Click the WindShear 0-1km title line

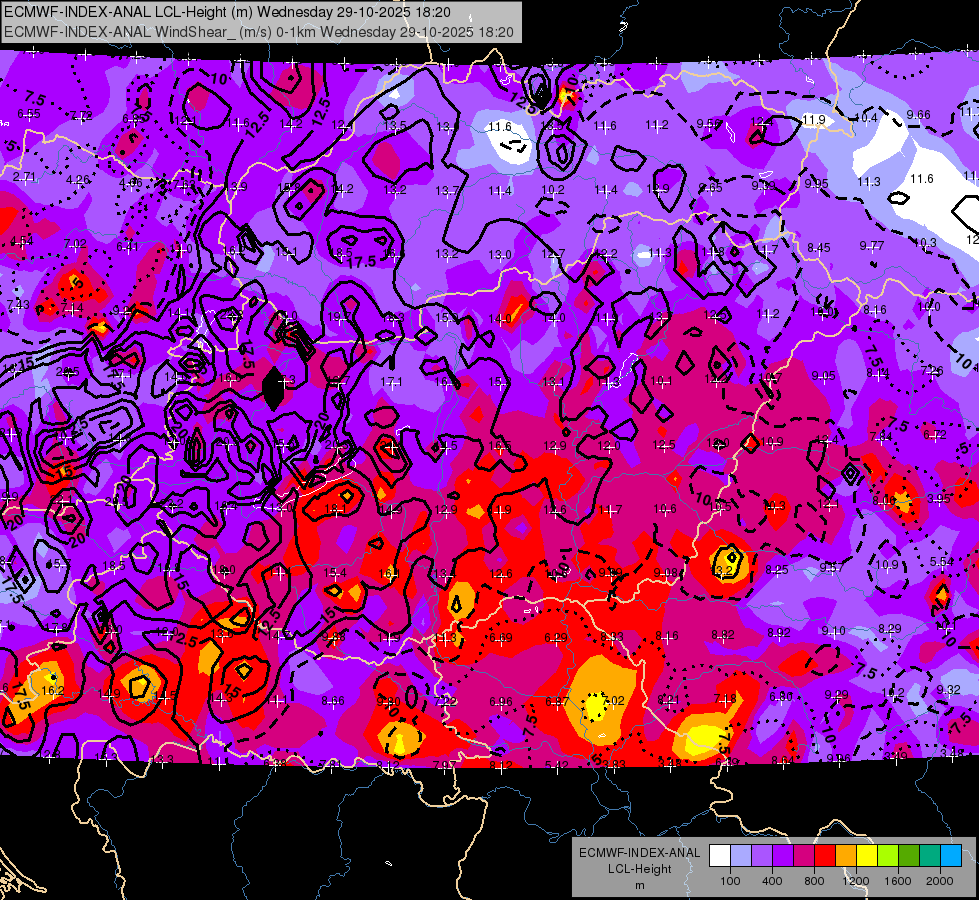tap(258, 32)
